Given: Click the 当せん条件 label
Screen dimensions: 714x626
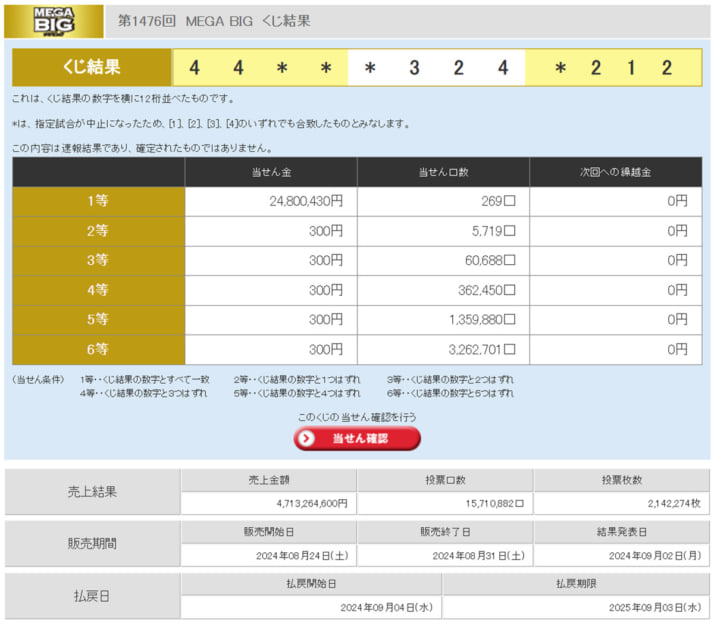Looking at the screenshot, I should pyautogui.click(x=38, y=380).
